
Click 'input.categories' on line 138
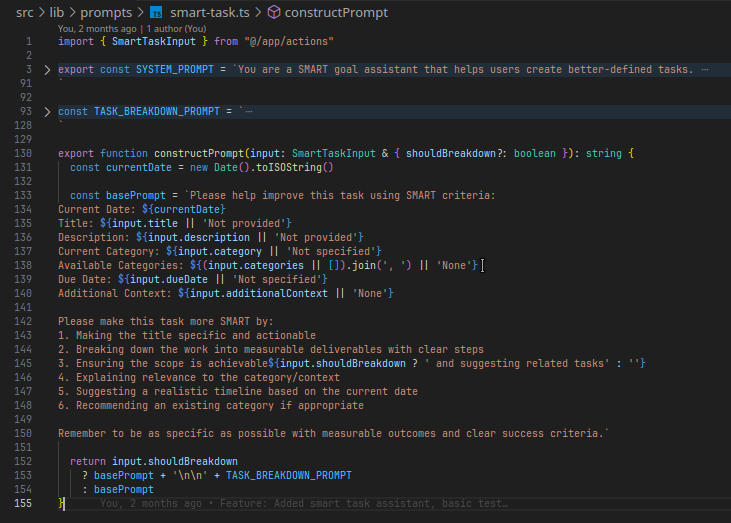[x=256, y=265]
